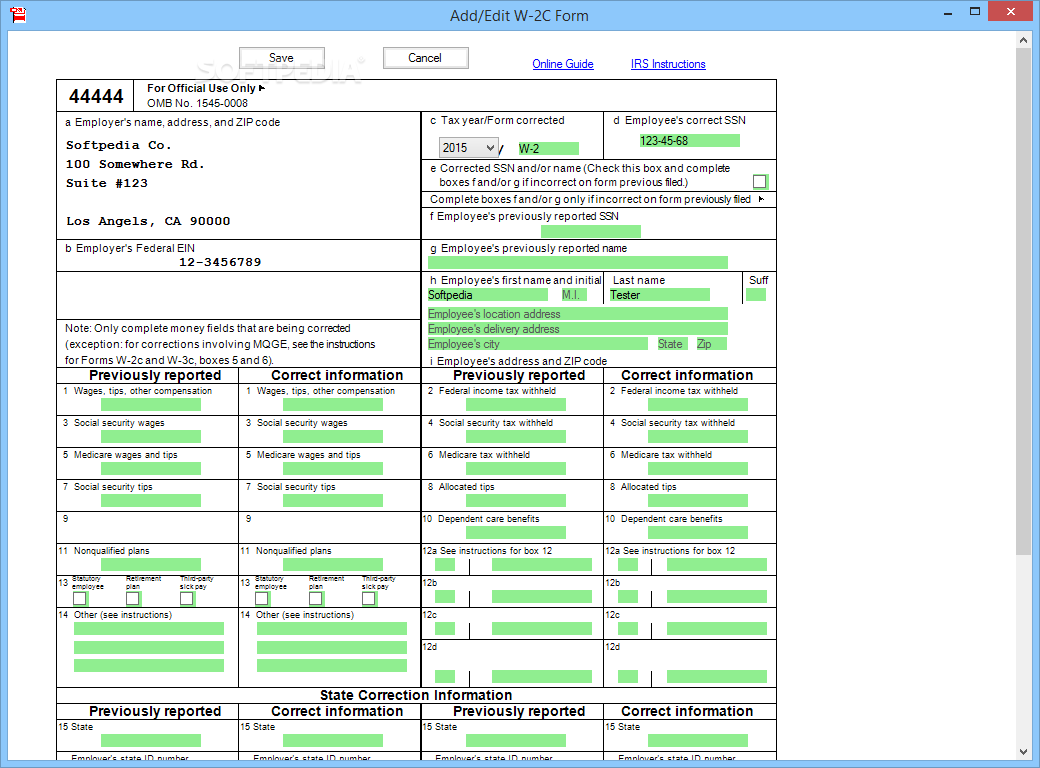Click correct Social security wages field

(x=333, y=436)
